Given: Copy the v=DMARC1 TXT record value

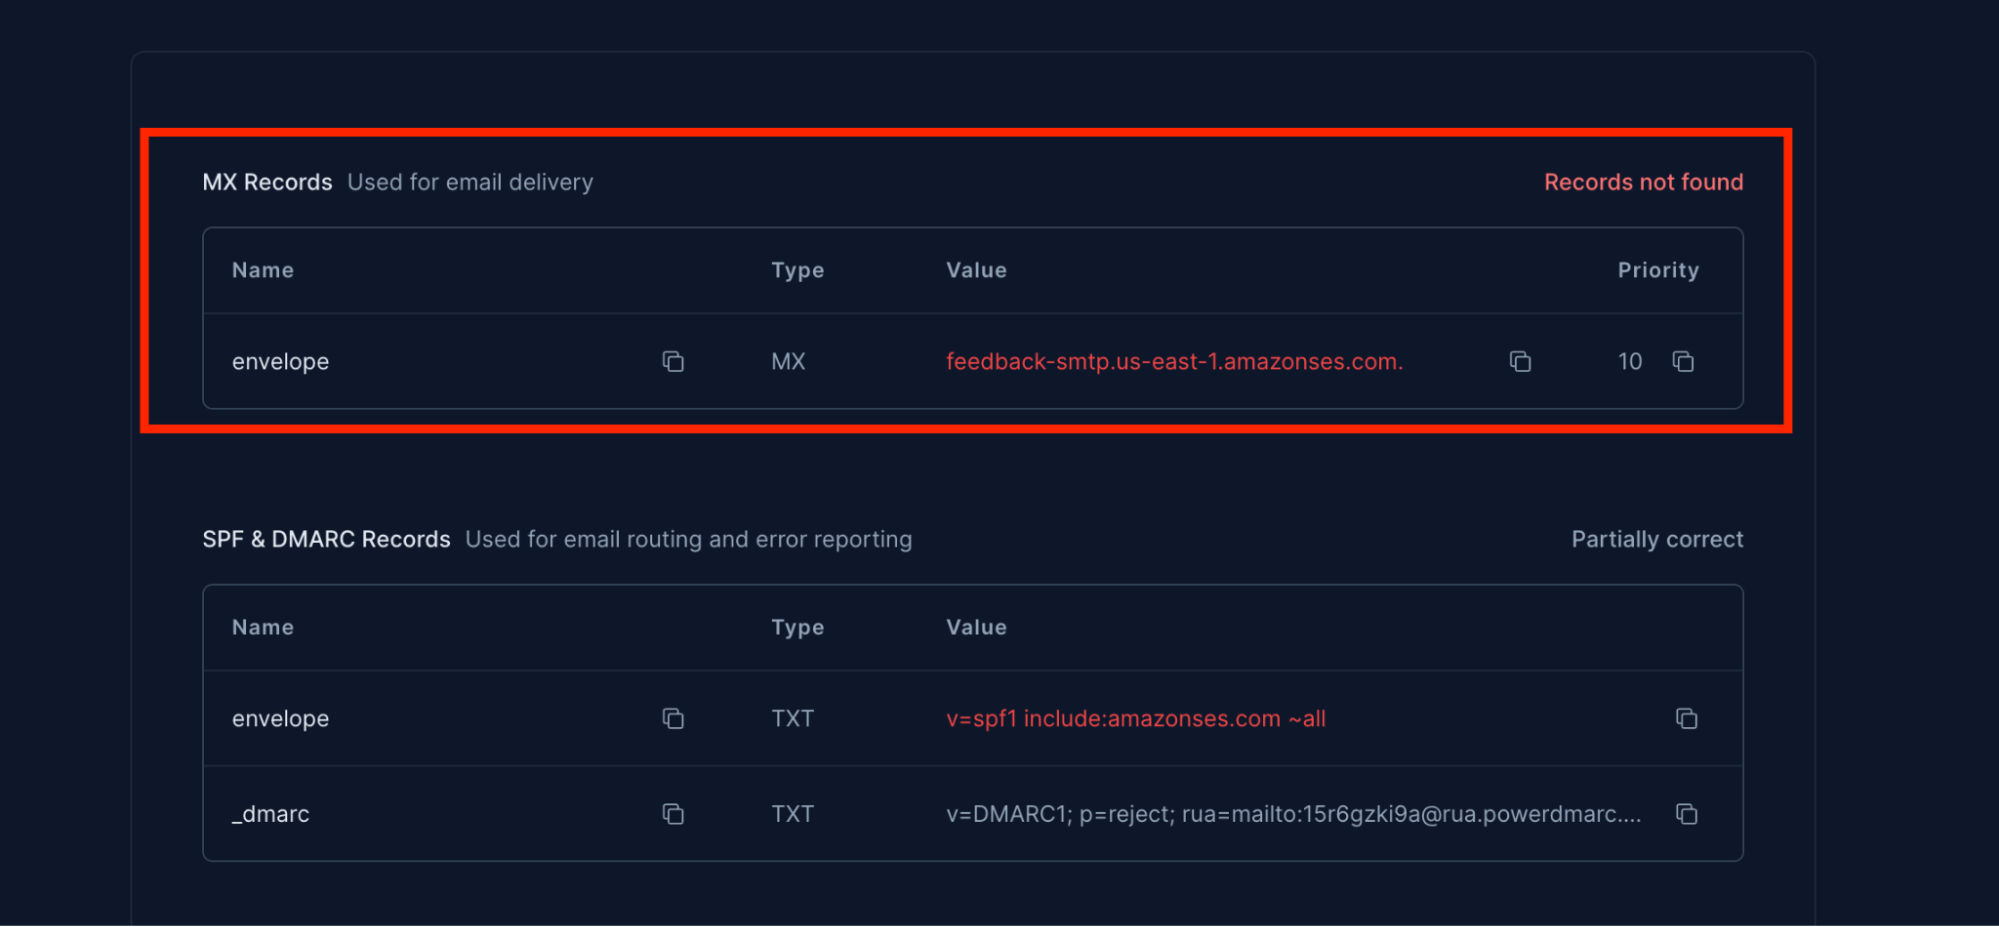Looking at the screenshot, I should click(x=1686, y=814).
